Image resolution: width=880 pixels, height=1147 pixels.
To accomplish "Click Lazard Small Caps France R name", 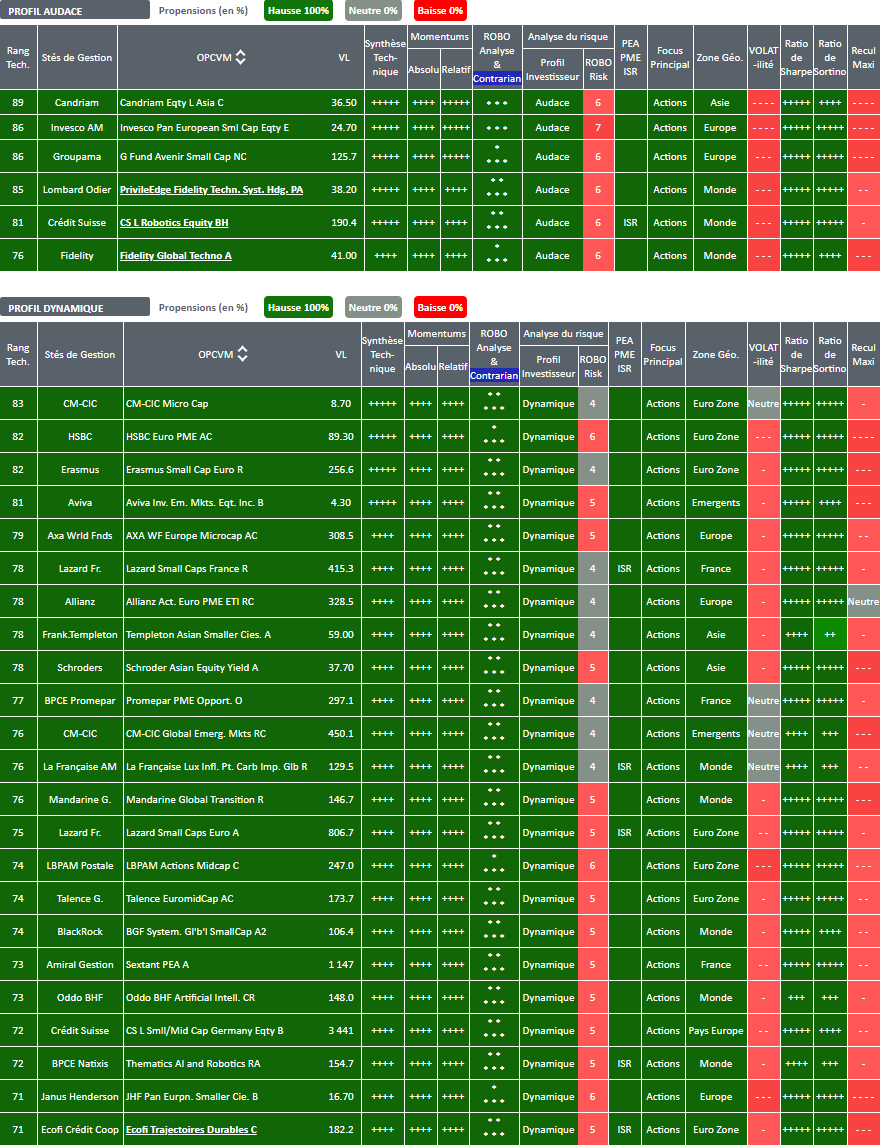I will 187,568.
